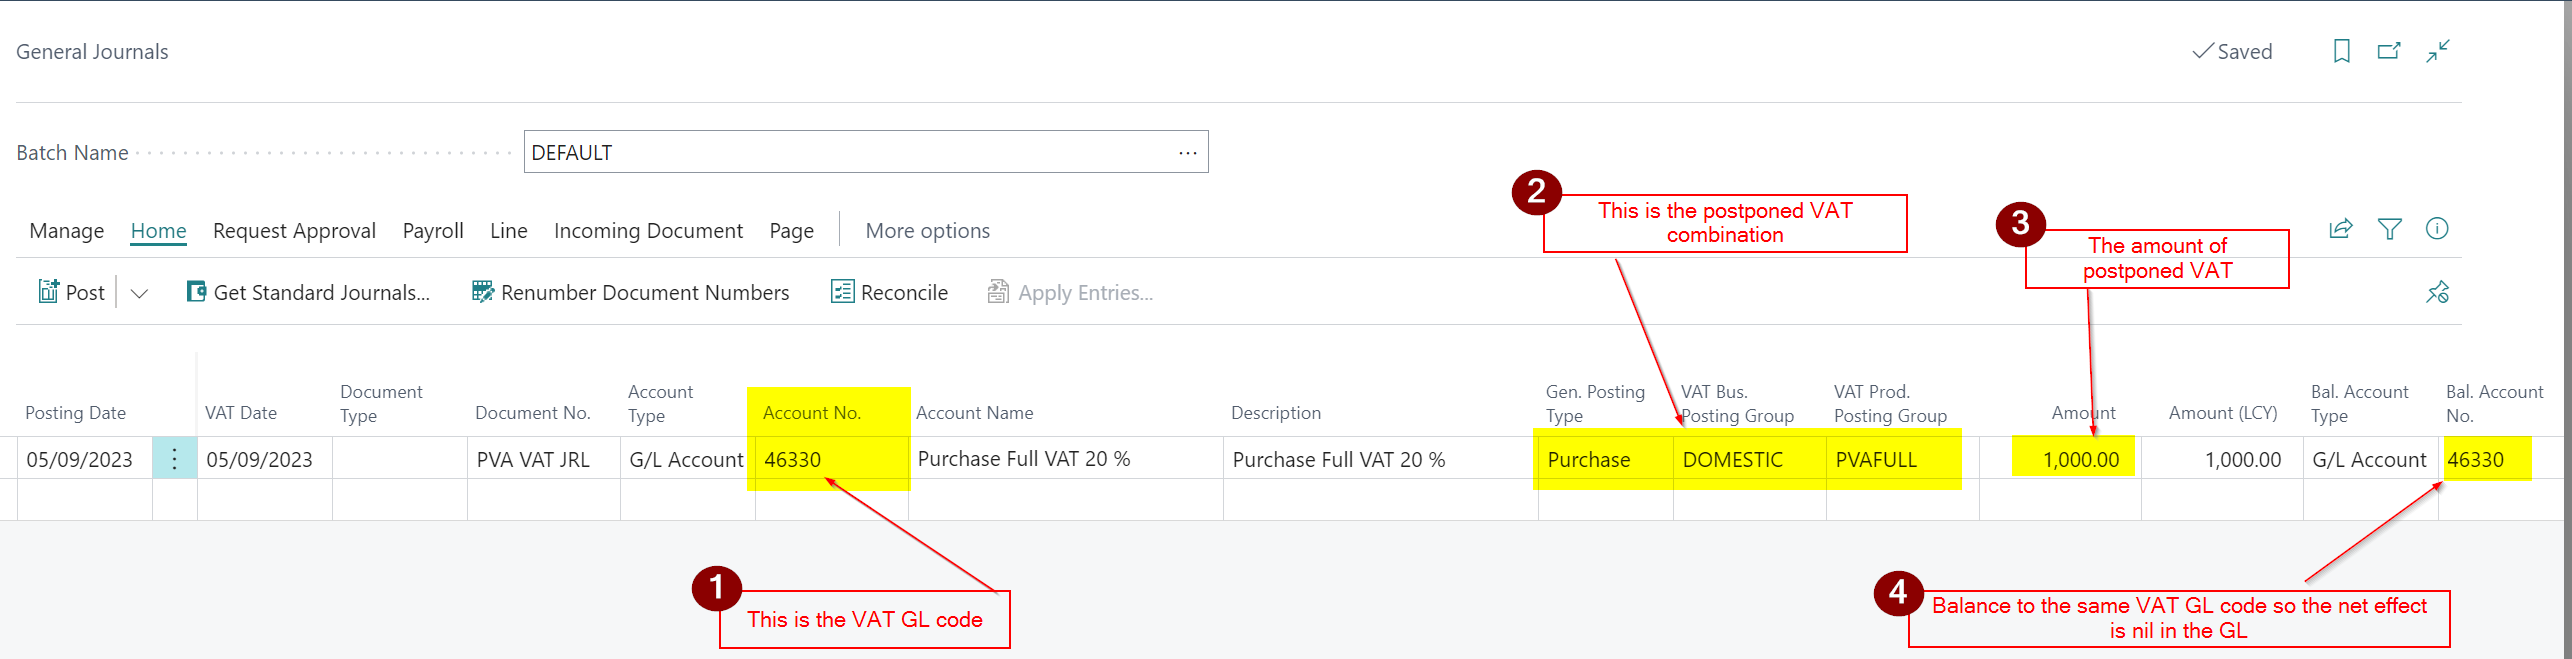Click the bookmark icon at top right

pos(2341,51)
